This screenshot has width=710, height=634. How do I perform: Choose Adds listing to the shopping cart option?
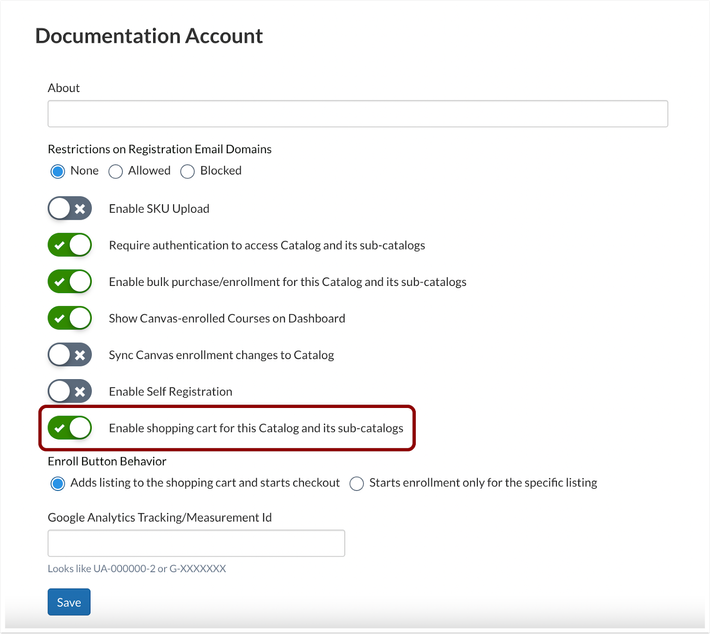[x=58, y=483]
